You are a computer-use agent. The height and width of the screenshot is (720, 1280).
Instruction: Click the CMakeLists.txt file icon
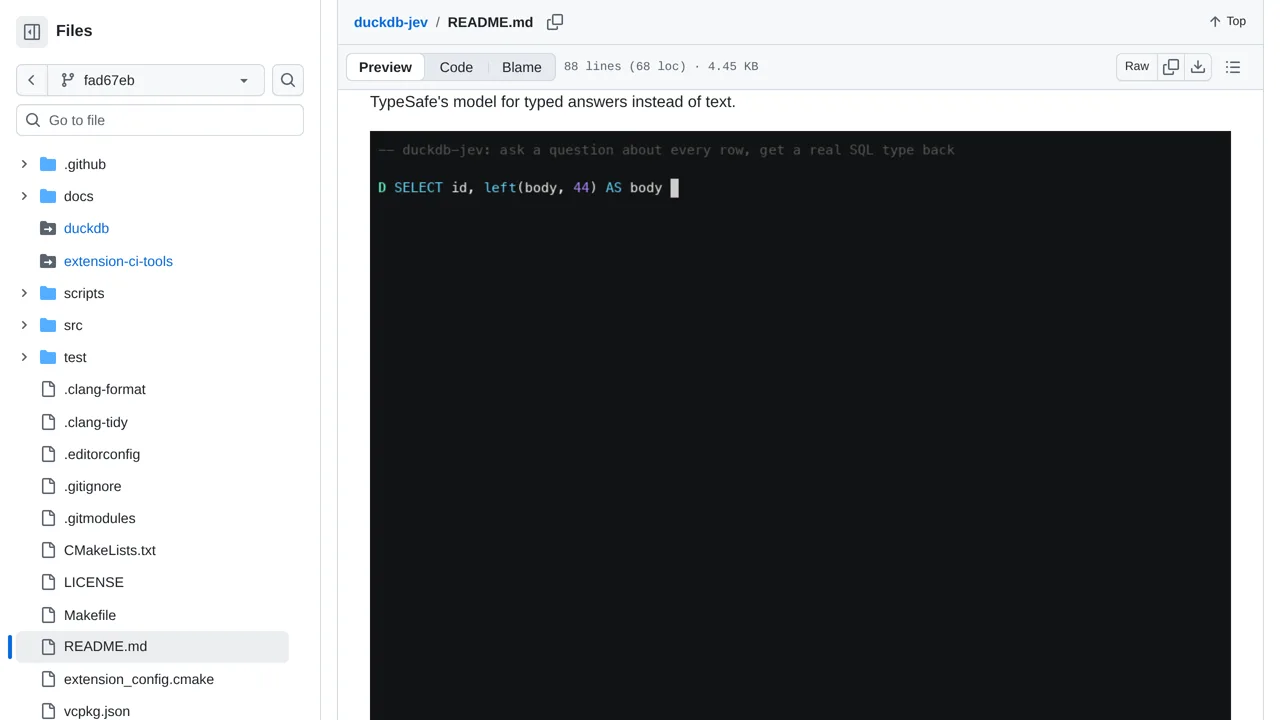click(48, 550)
